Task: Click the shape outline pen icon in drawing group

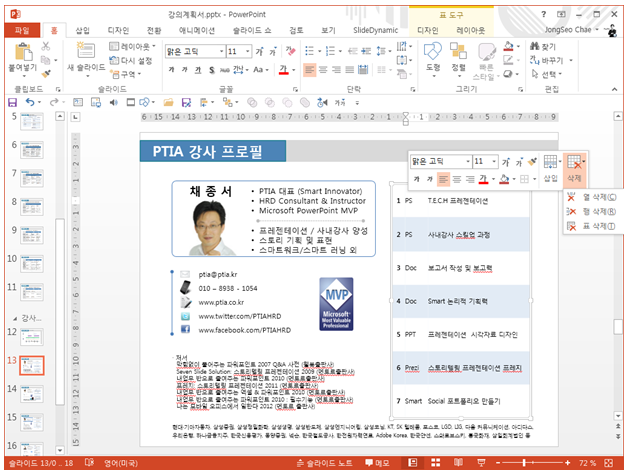Action: coord(508,60)
